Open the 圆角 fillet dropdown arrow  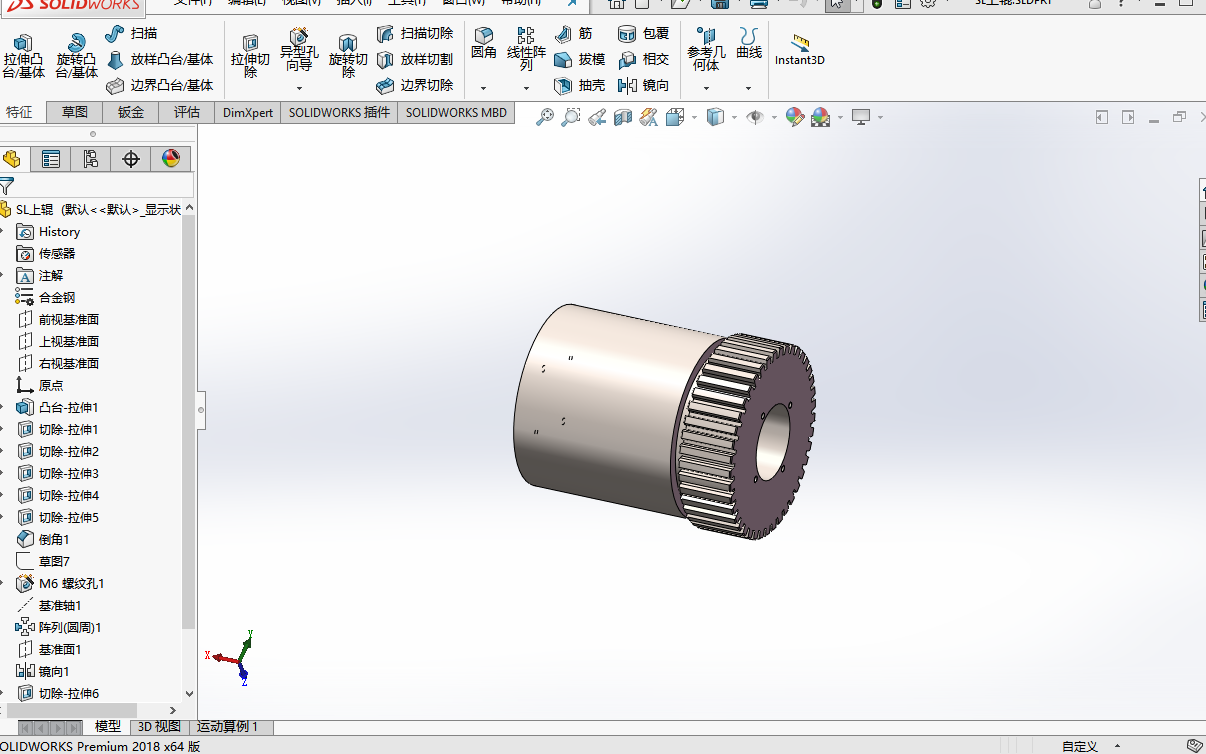click(484, 88)
